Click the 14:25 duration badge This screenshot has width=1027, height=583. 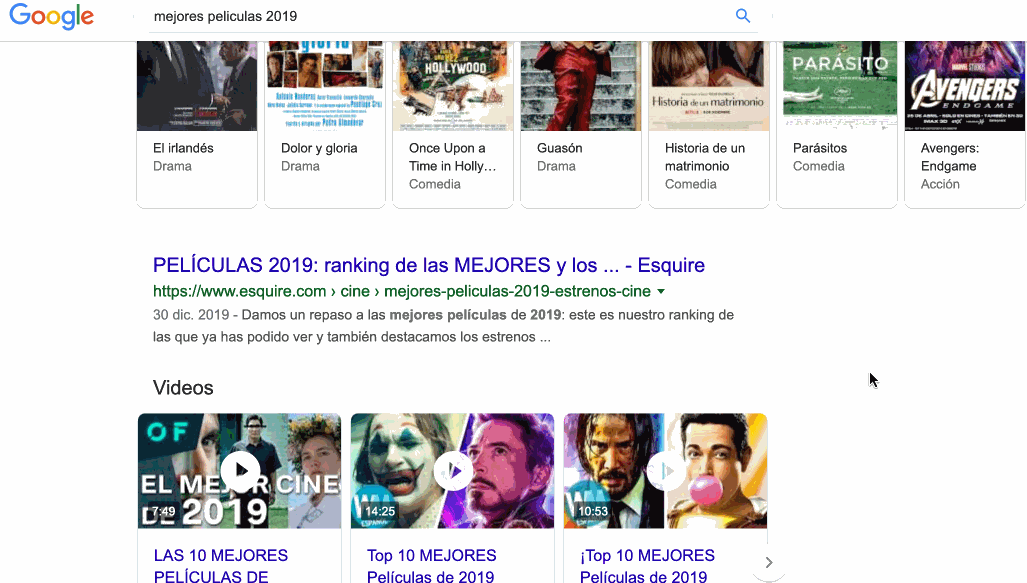(380, 511)
